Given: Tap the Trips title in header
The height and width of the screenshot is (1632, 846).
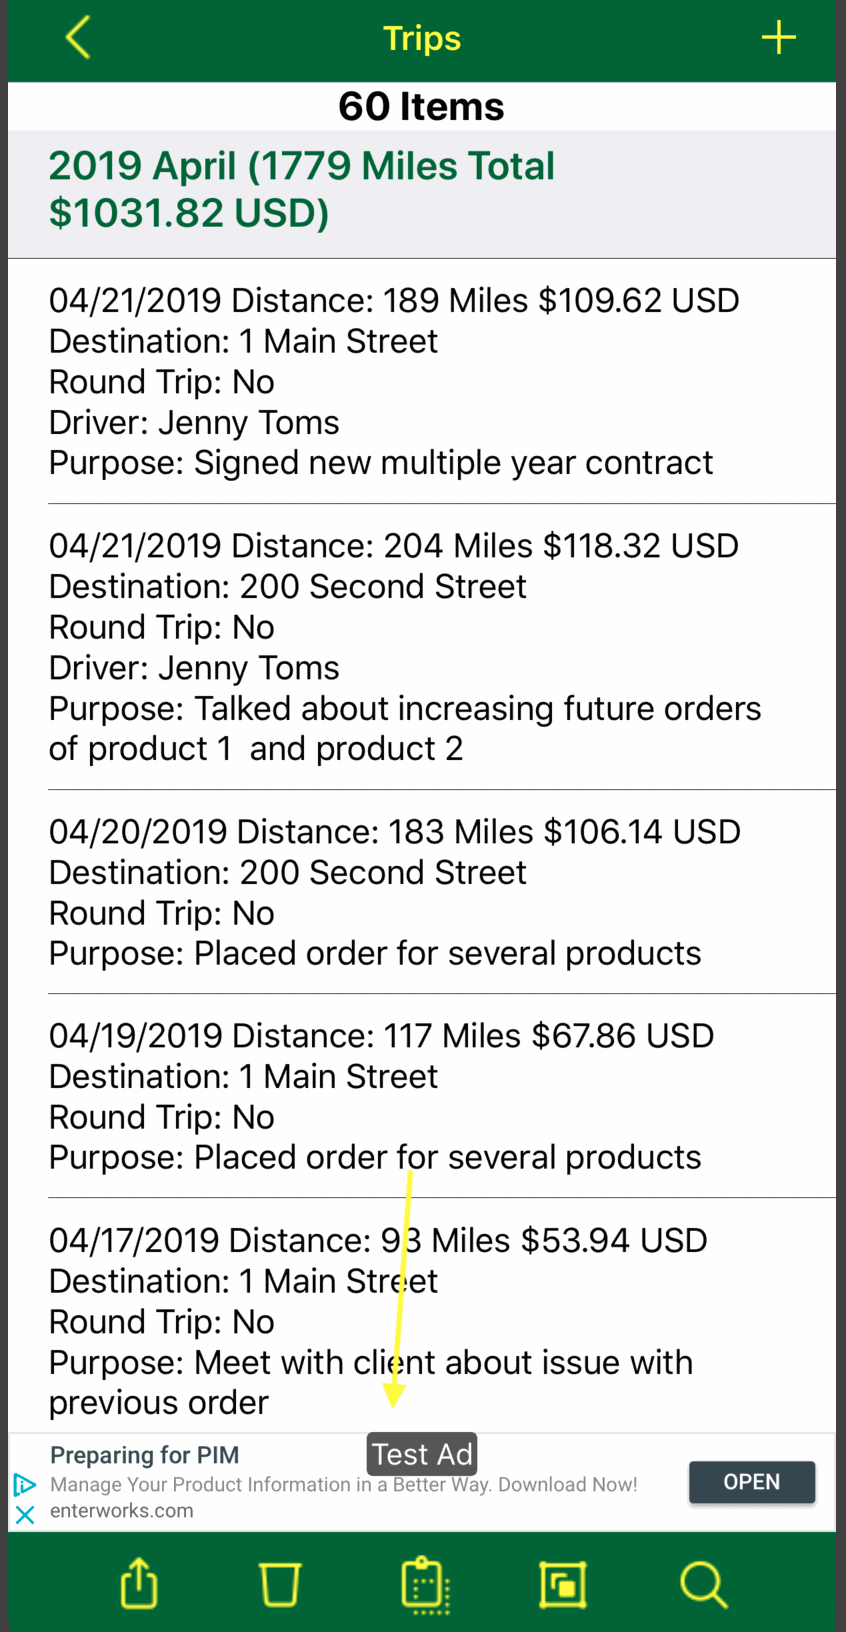Looking at the screenshot, I should click(x=422, y=38).
